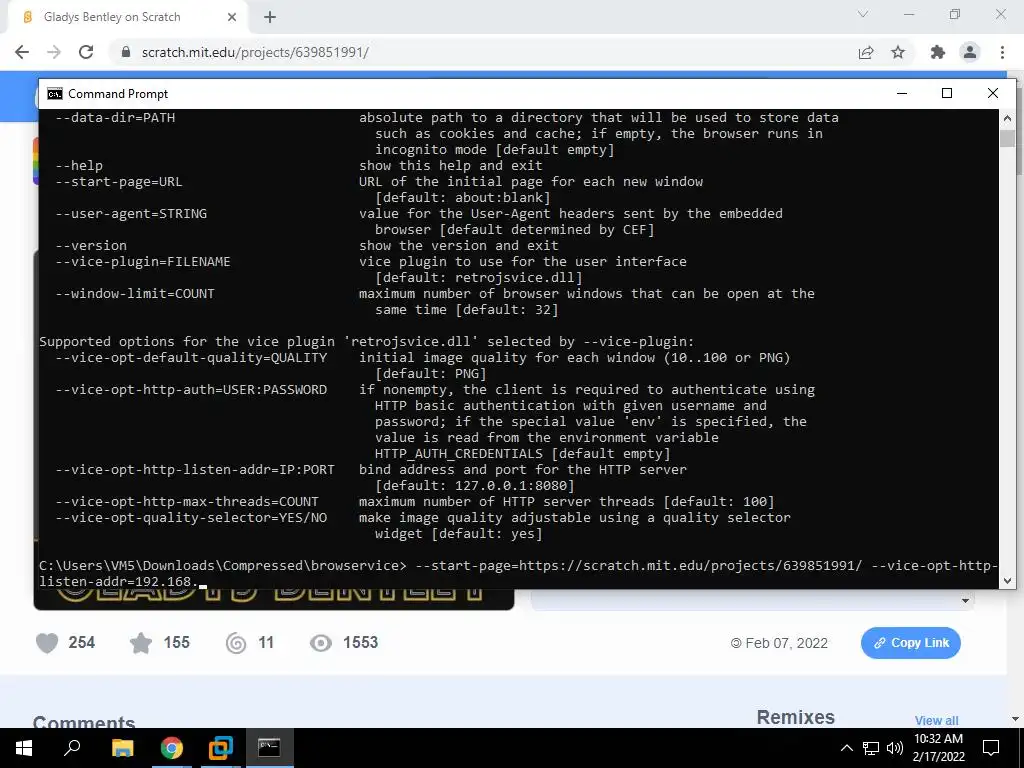Click the '--window-limit=COUNT' option text
This screenshot has width=1024, height=768.
click(x=135, y=293)
